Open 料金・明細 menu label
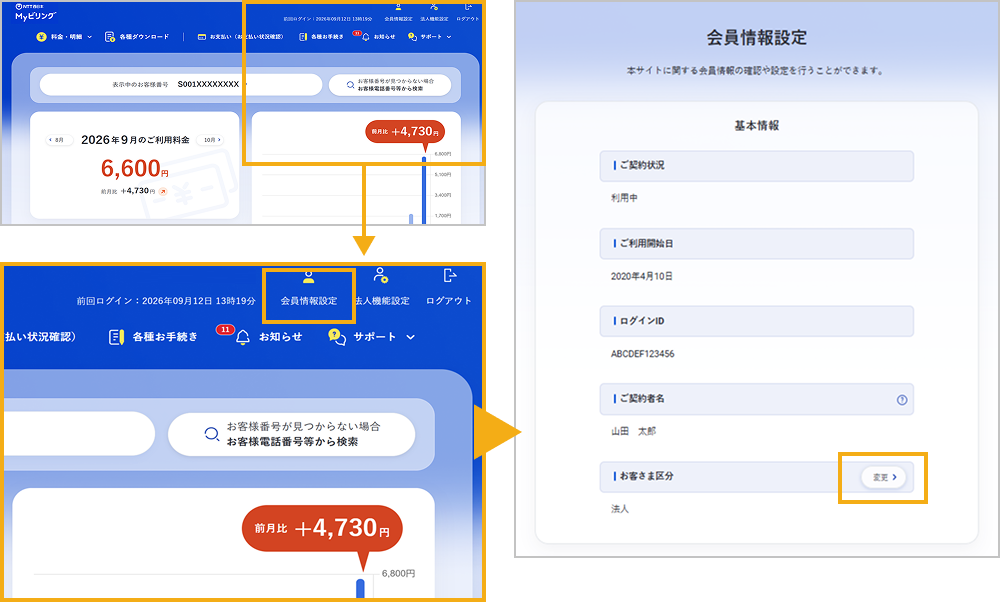Viewport: 1000px width, 602px height. pyautogui.click(x=66, y=37)
